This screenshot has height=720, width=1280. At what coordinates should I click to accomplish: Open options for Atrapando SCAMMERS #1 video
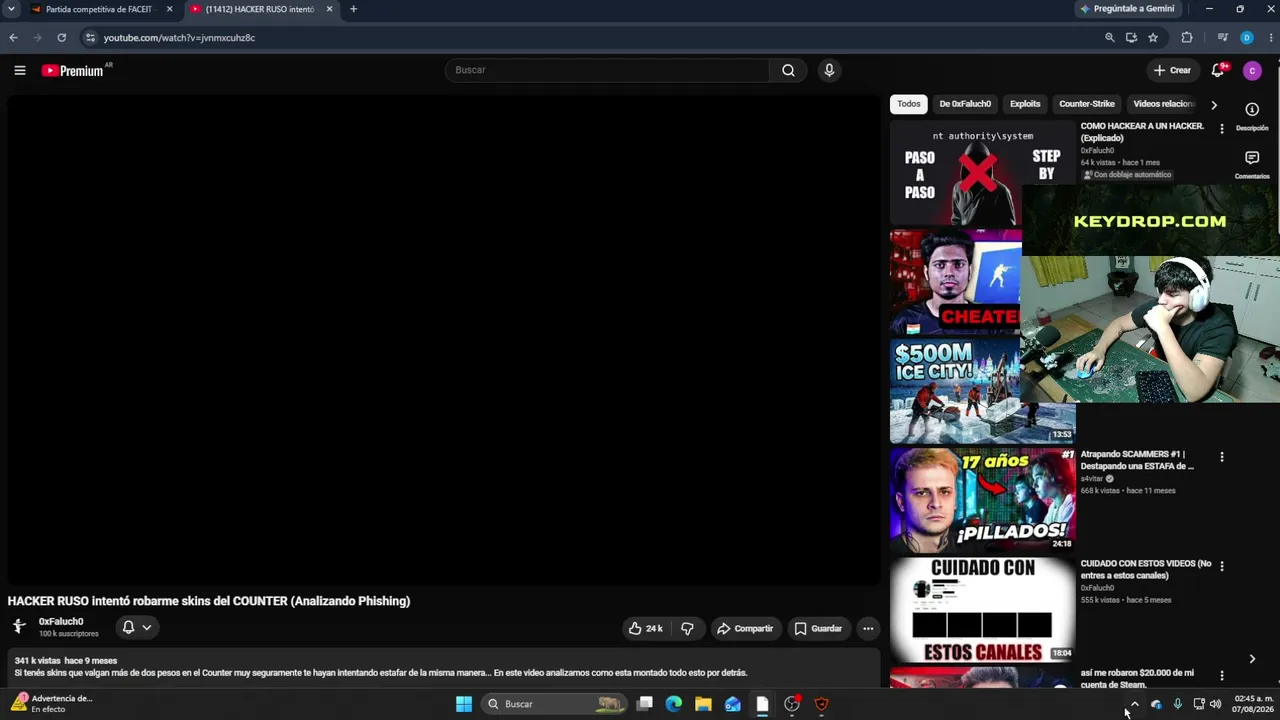click(1221, 457)
